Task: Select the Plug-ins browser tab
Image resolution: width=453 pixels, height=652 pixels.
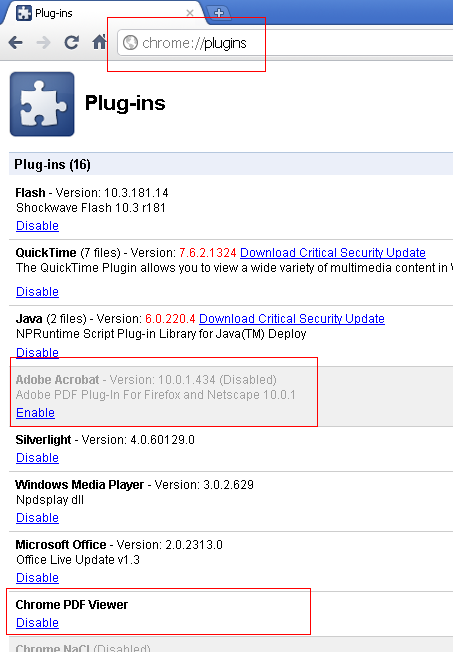Action: [x=102, y=13]
